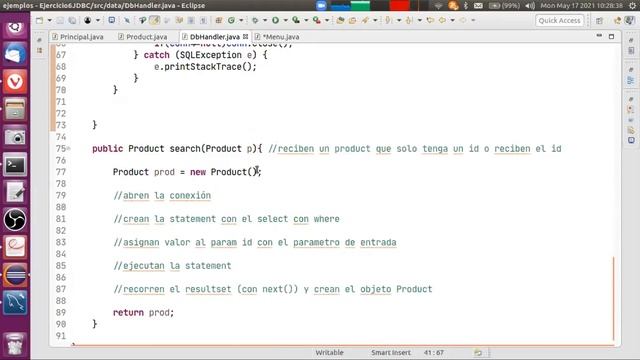Click the 'Smart Insert' status bar entry
Viewport: 640px width, 360px height.
pos(391,352)
